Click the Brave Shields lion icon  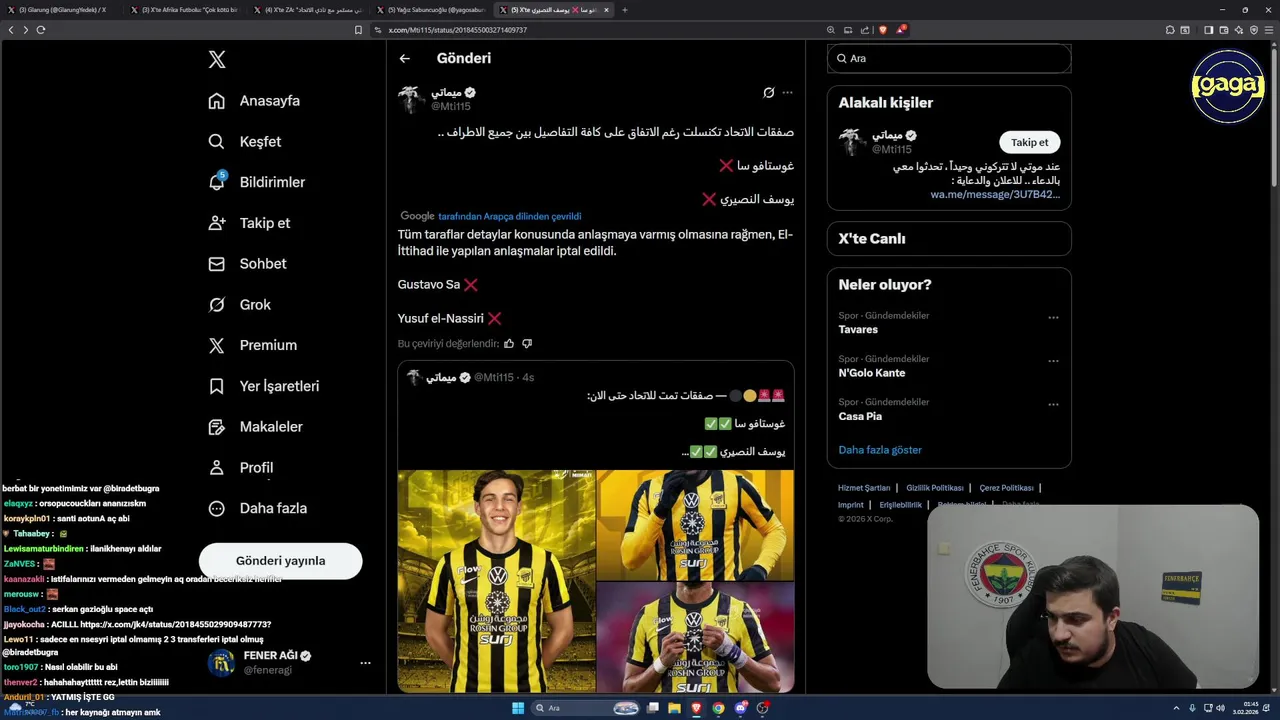[x=882, y=30]
